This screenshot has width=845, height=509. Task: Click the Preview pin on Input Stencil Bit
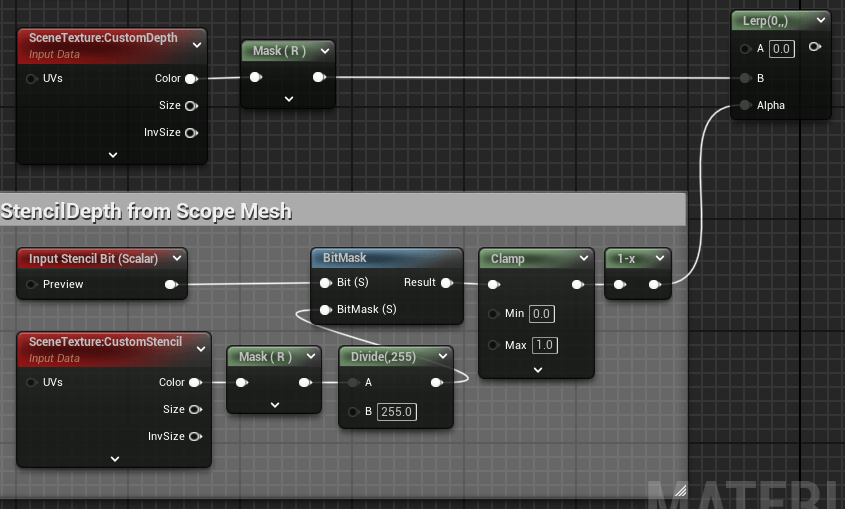click(x=31, y=284)
